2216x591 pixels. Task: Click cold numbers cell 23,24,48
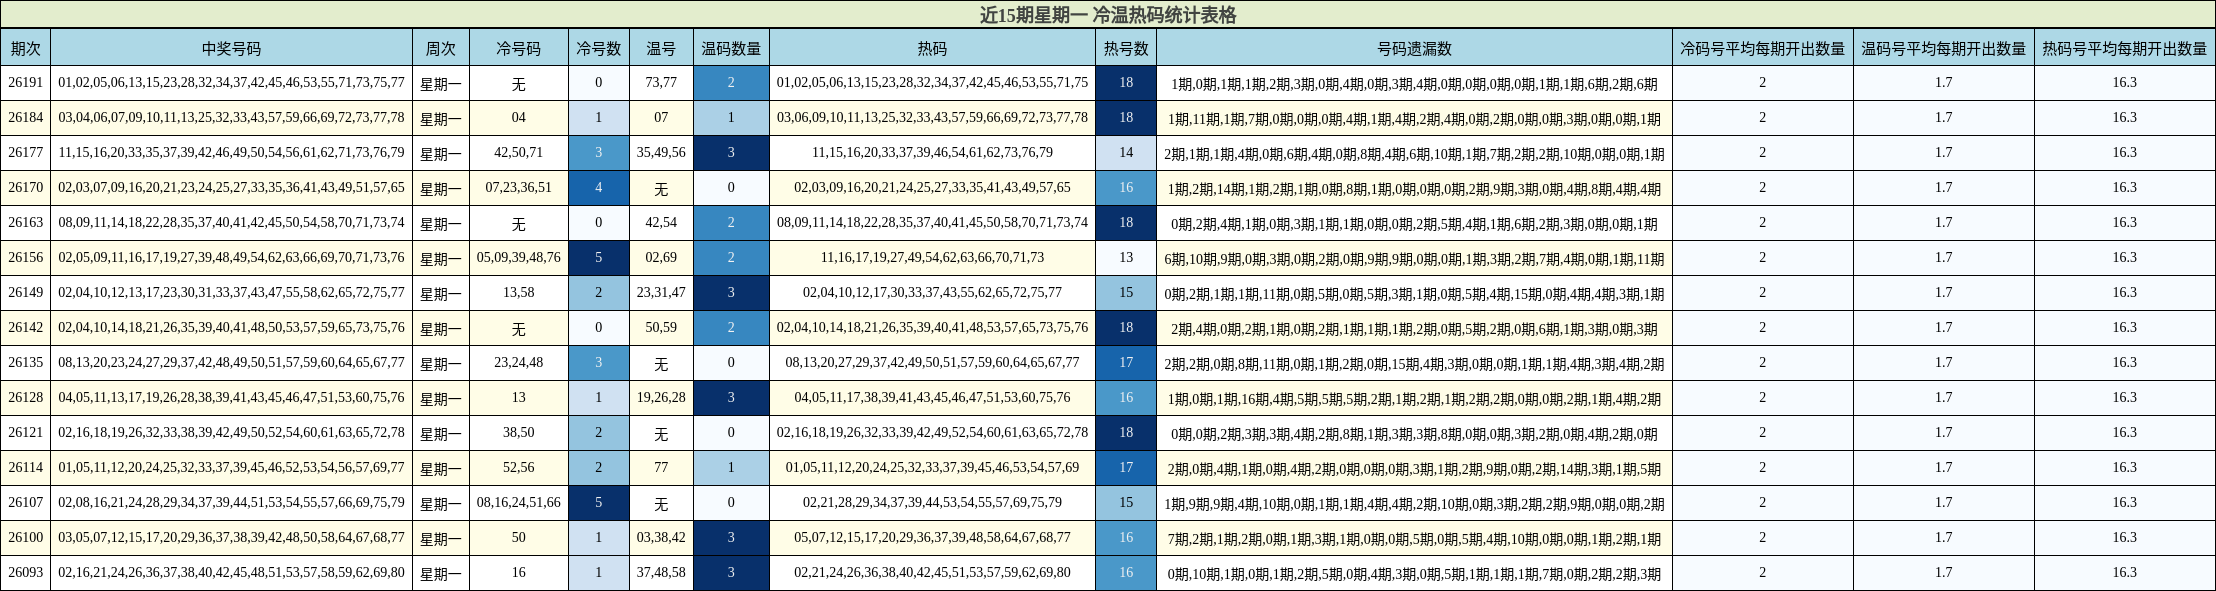(519, 363)
